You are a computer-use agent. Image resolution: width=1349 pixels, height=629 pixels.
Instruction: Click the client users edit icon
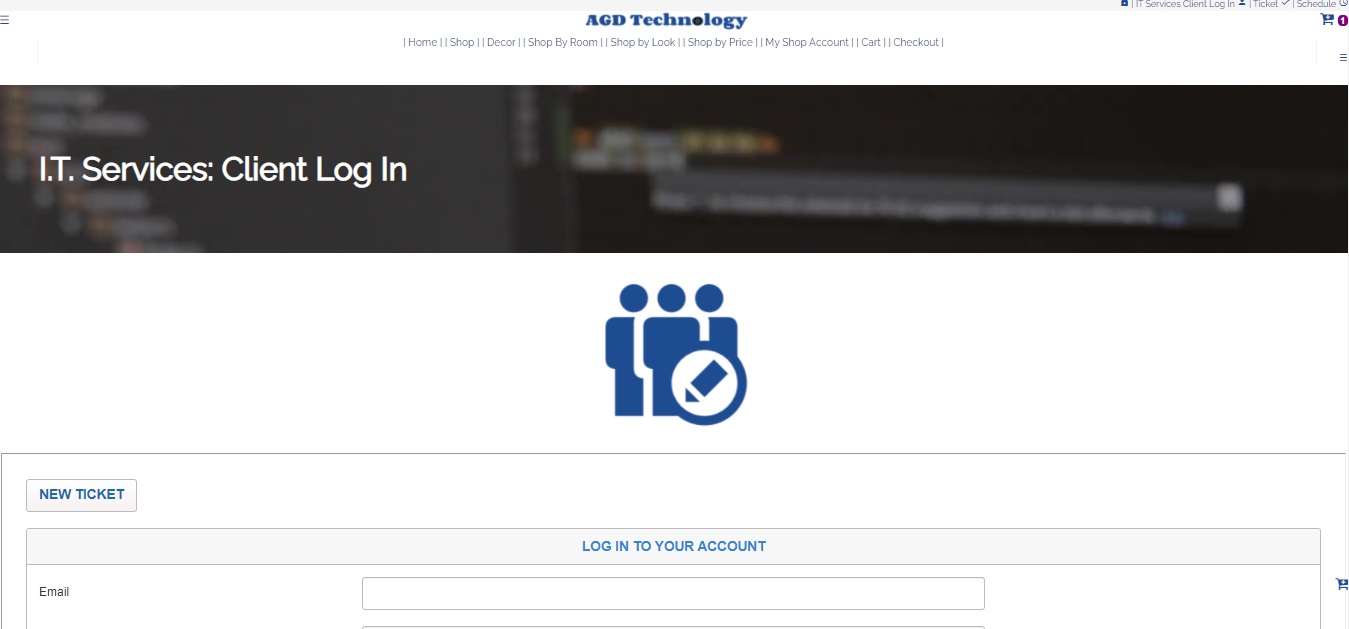675,354
